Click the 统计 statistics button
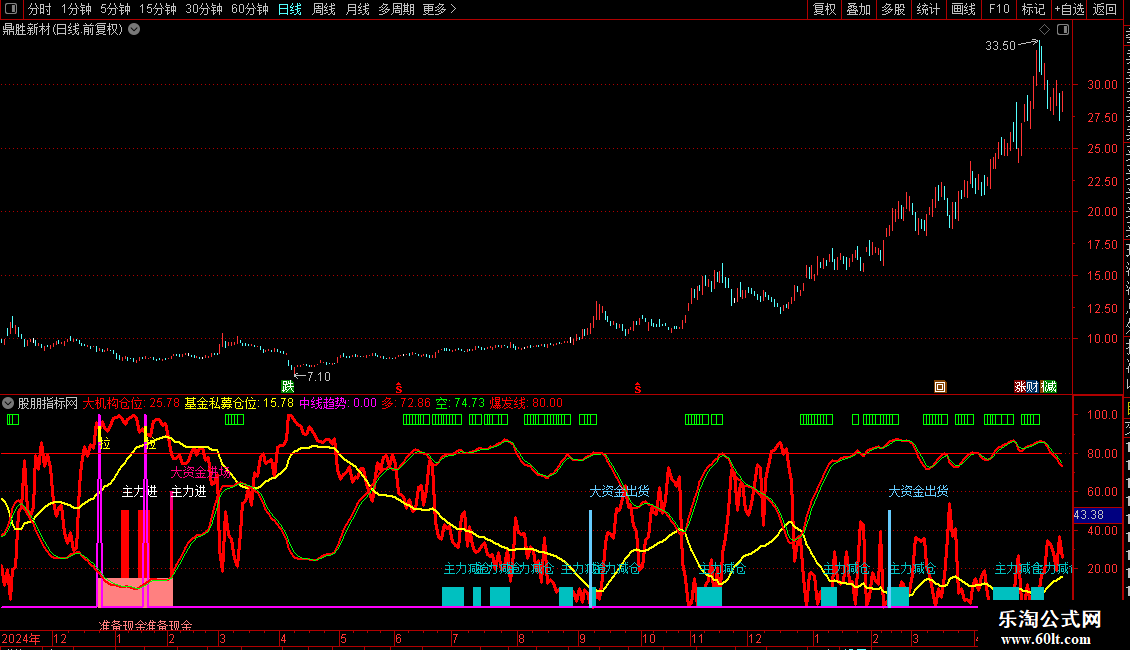The width and height of the screenshot is (1130, 650). tap(928, 9)
